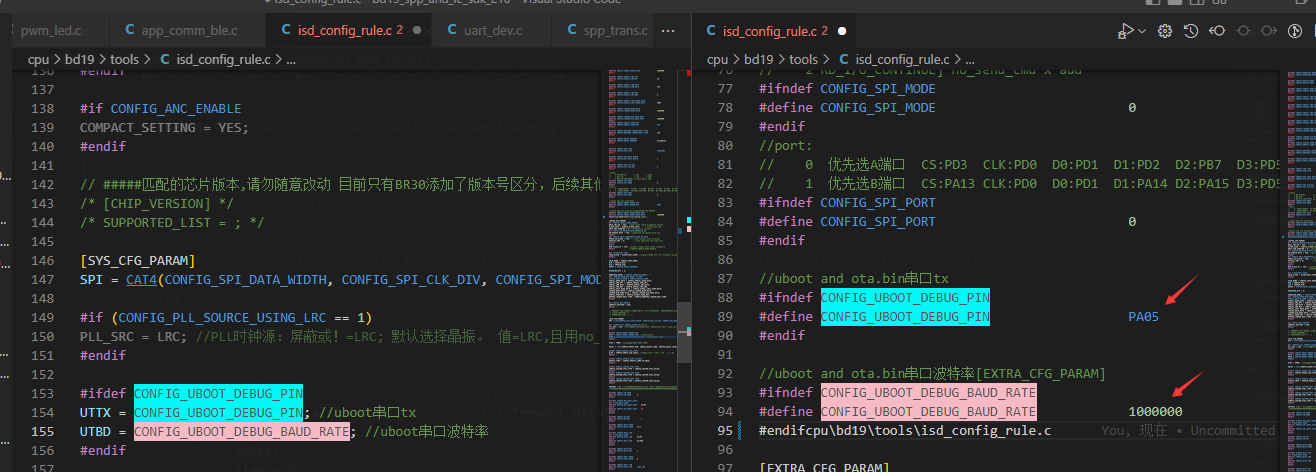The width and height of the screenshot is (1316, 472).
Task: Click line number 155 in left gutter
Action: tap(41, 431)
